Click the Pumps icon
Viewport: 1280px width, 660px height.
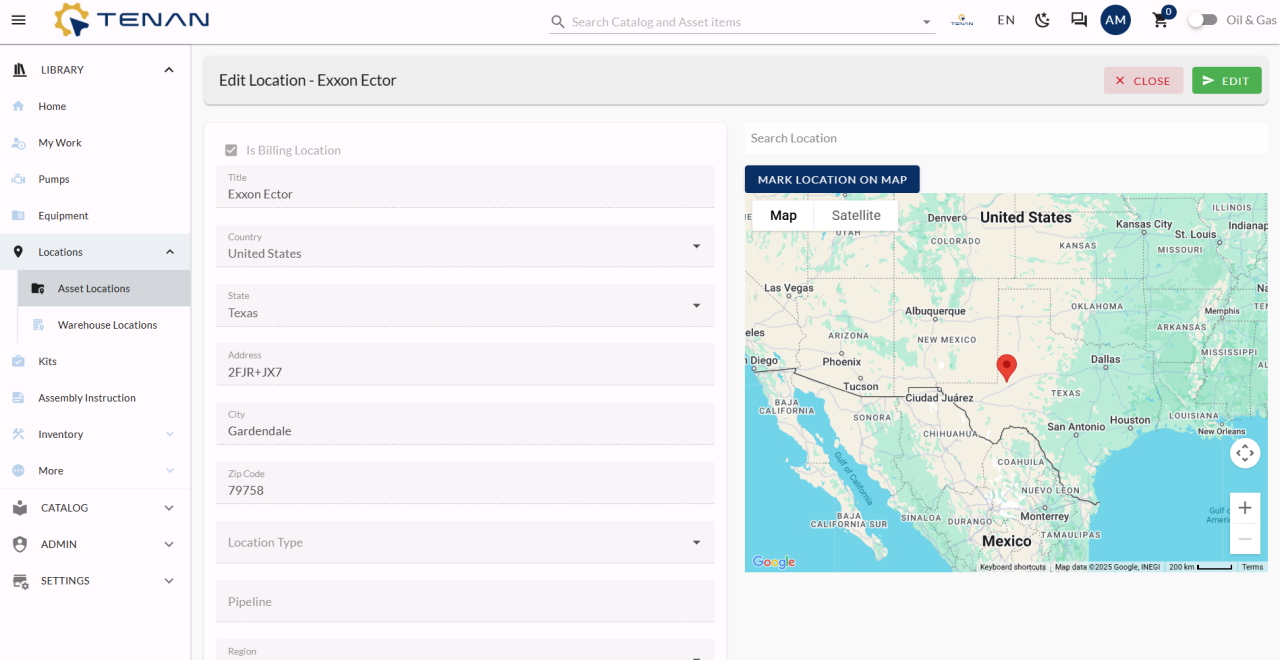[x=18, y=179]
